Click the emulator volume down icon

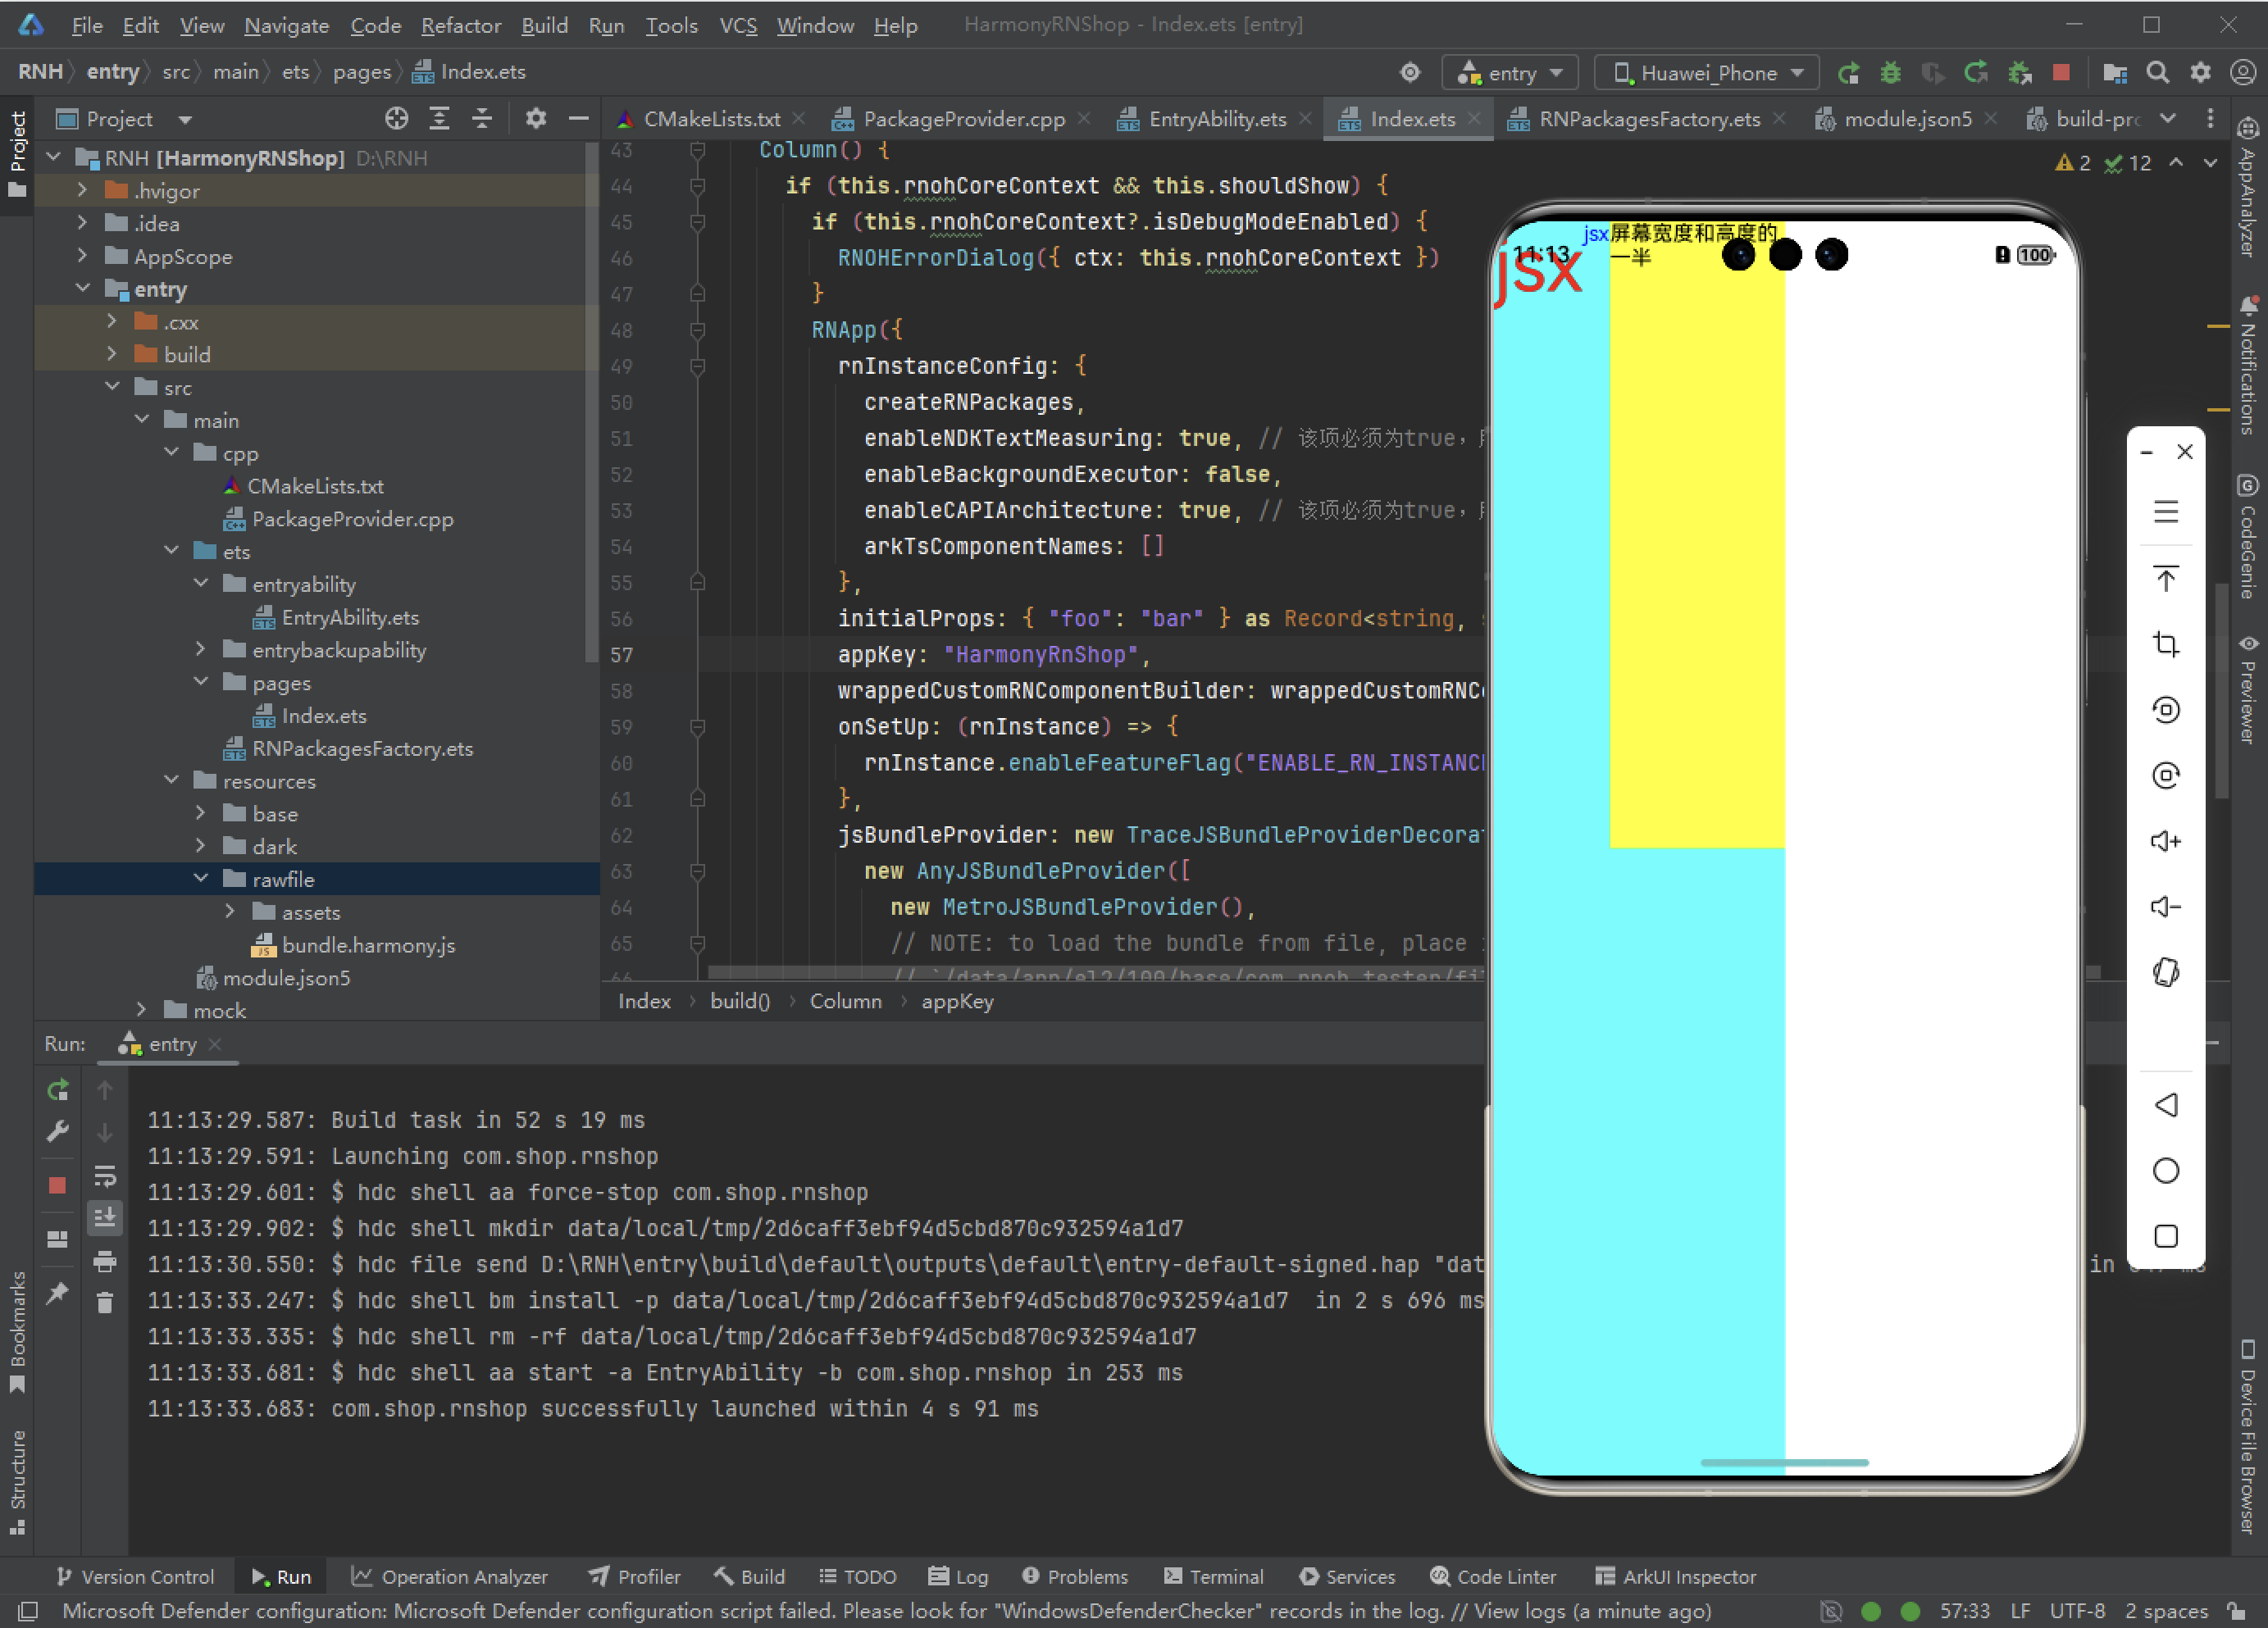click(2165, 907)
